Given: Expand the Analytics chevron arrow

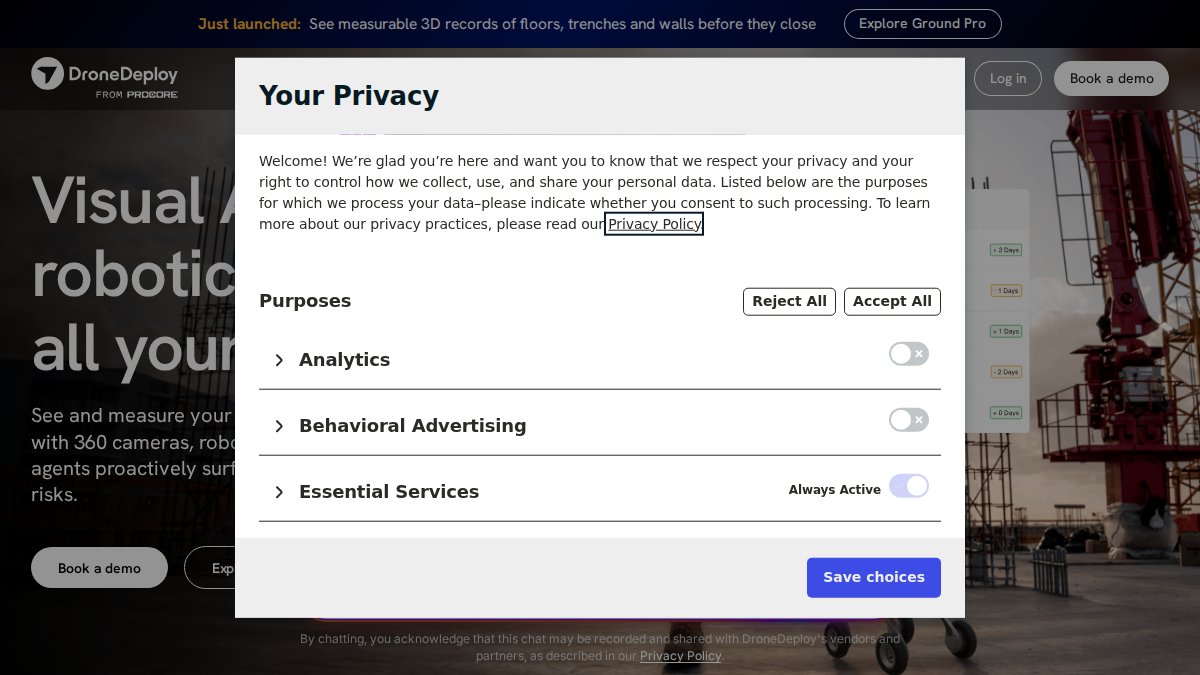Looking at the screenshot, I should point(279,360).
